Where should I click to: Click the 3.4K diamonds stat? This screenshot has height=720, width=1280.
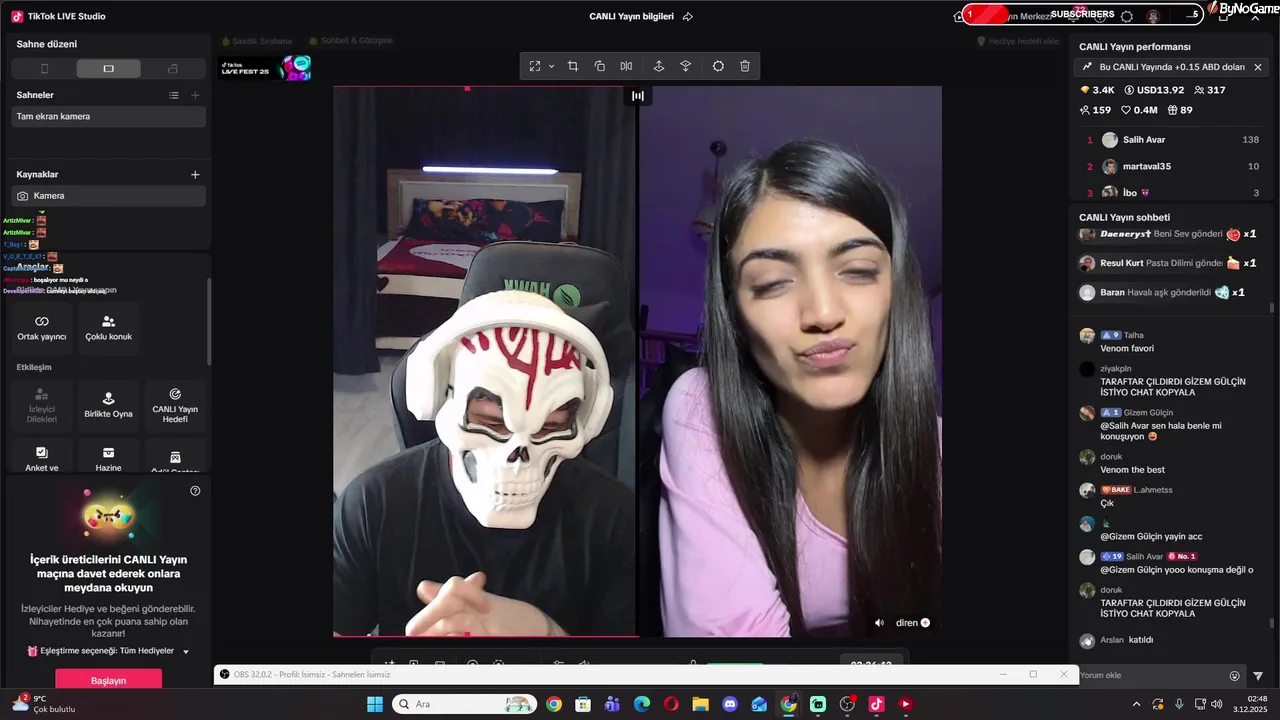point(1097,90)
